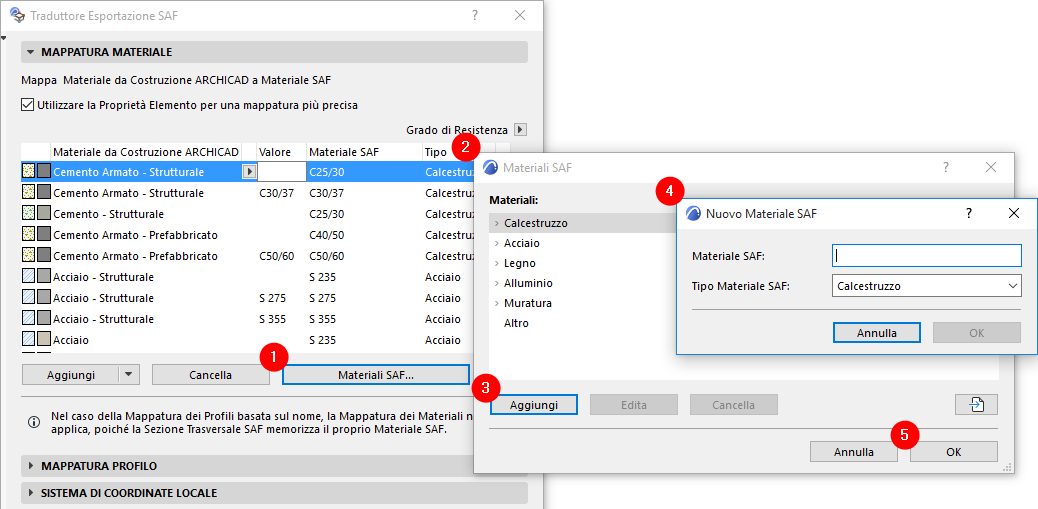Open arrow popup in selected Cemento Armato row
The height and width of the screenshot is (509, 1038).
coord(249,172)
